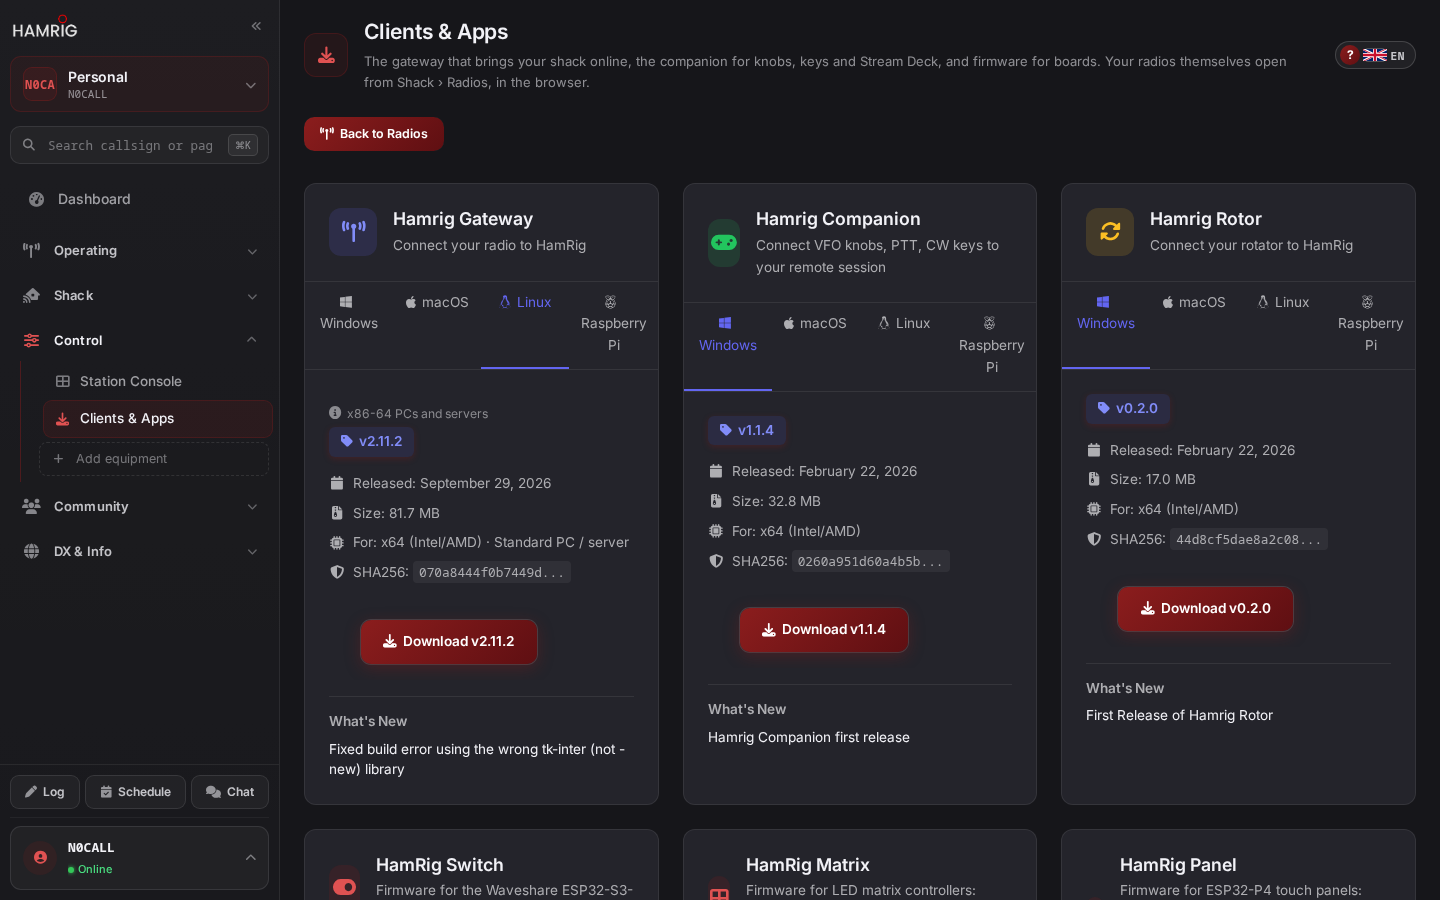
Task: Click the HamRig Panel card title
Action: tap(1178, 865)
